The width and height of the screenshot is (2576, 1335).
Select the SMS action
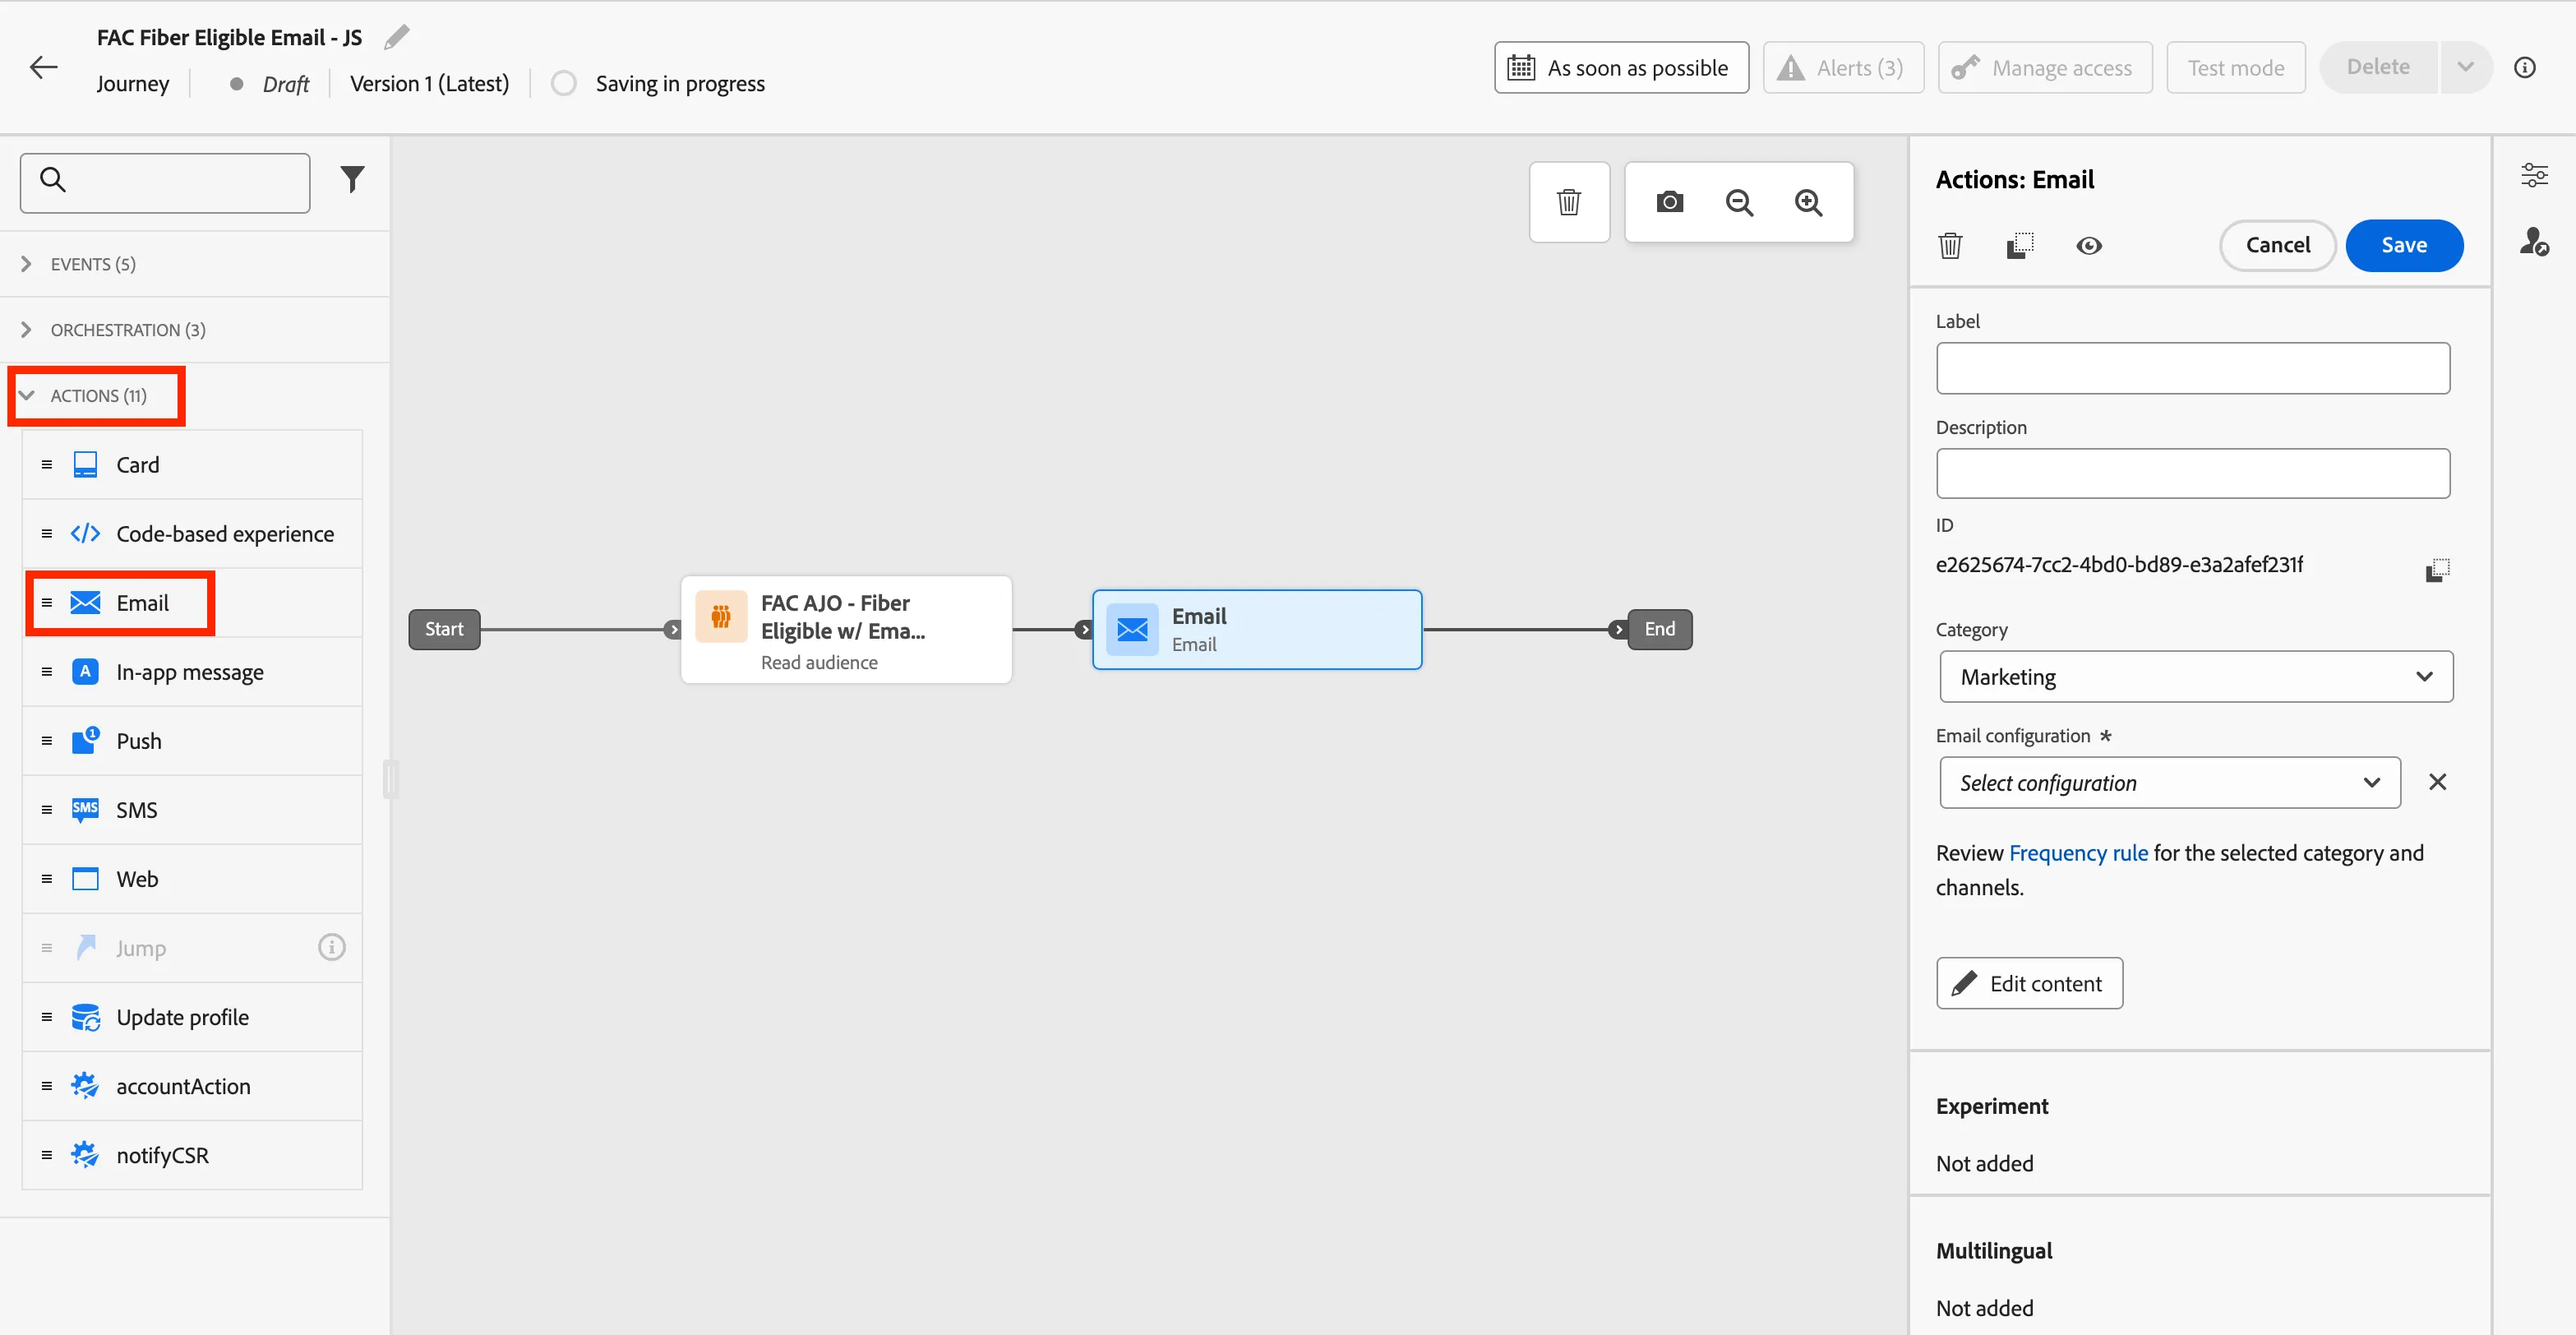tap(192, 810)
